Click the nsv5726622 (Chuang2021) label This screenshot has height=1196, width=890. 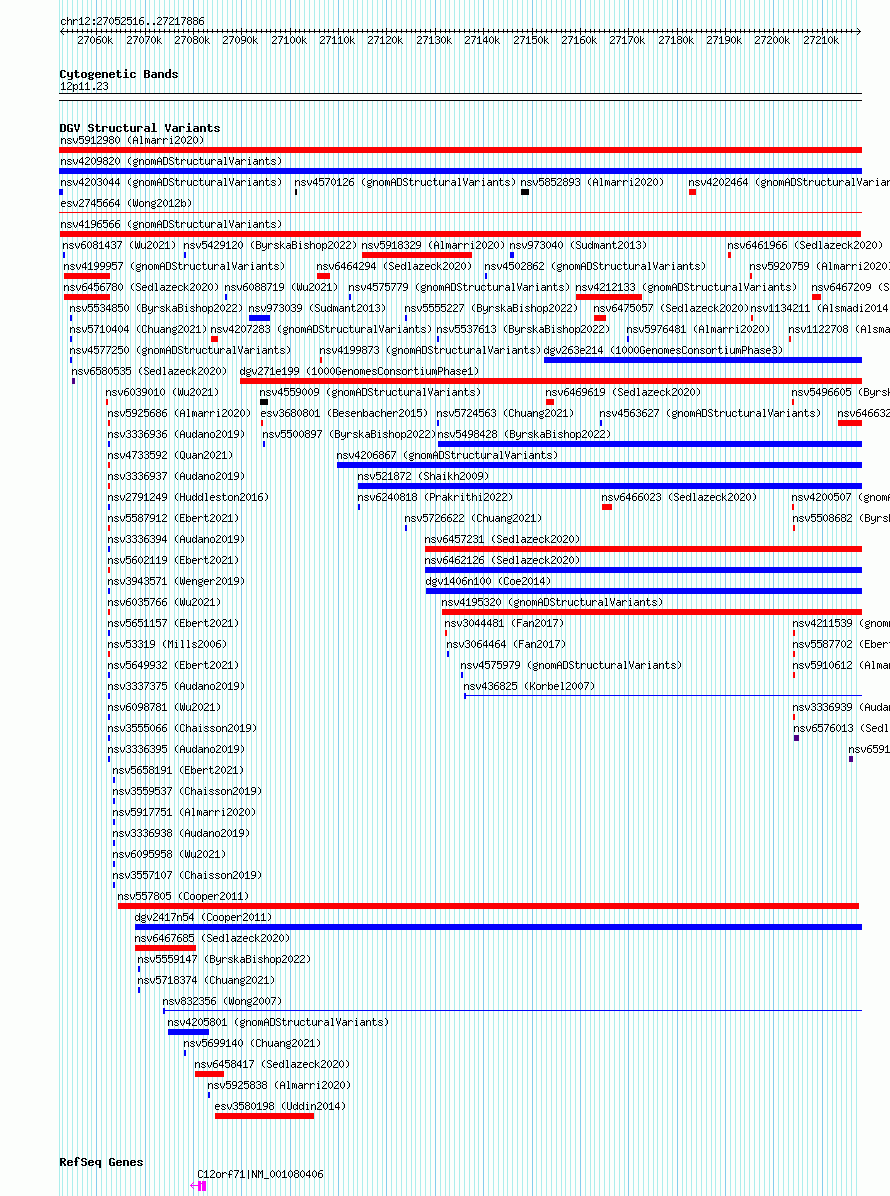coord(473,518)
